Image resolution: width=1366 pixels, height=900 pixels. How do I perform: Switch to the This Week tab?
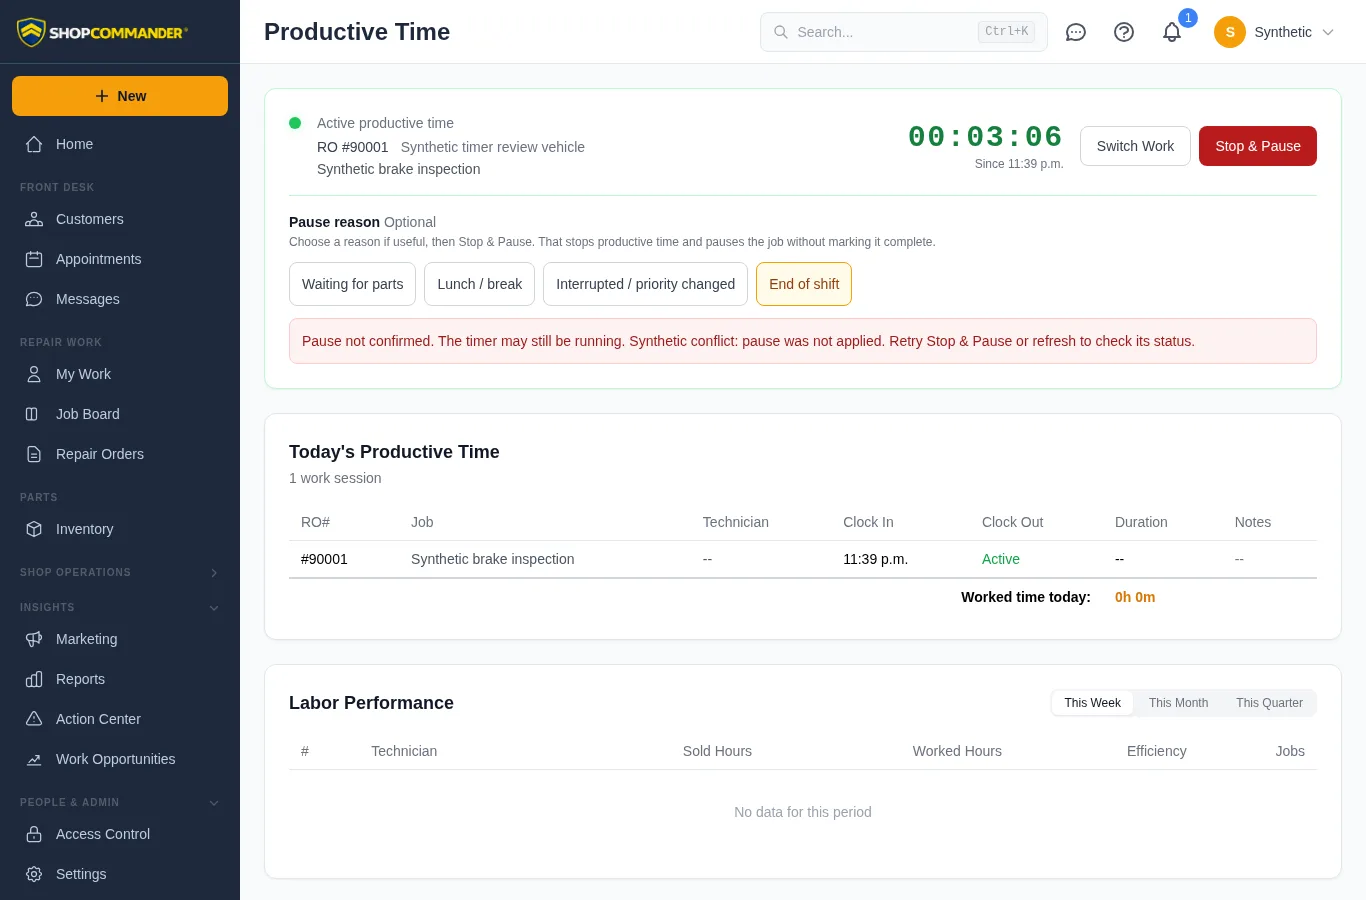click(x=1092, y=703)
